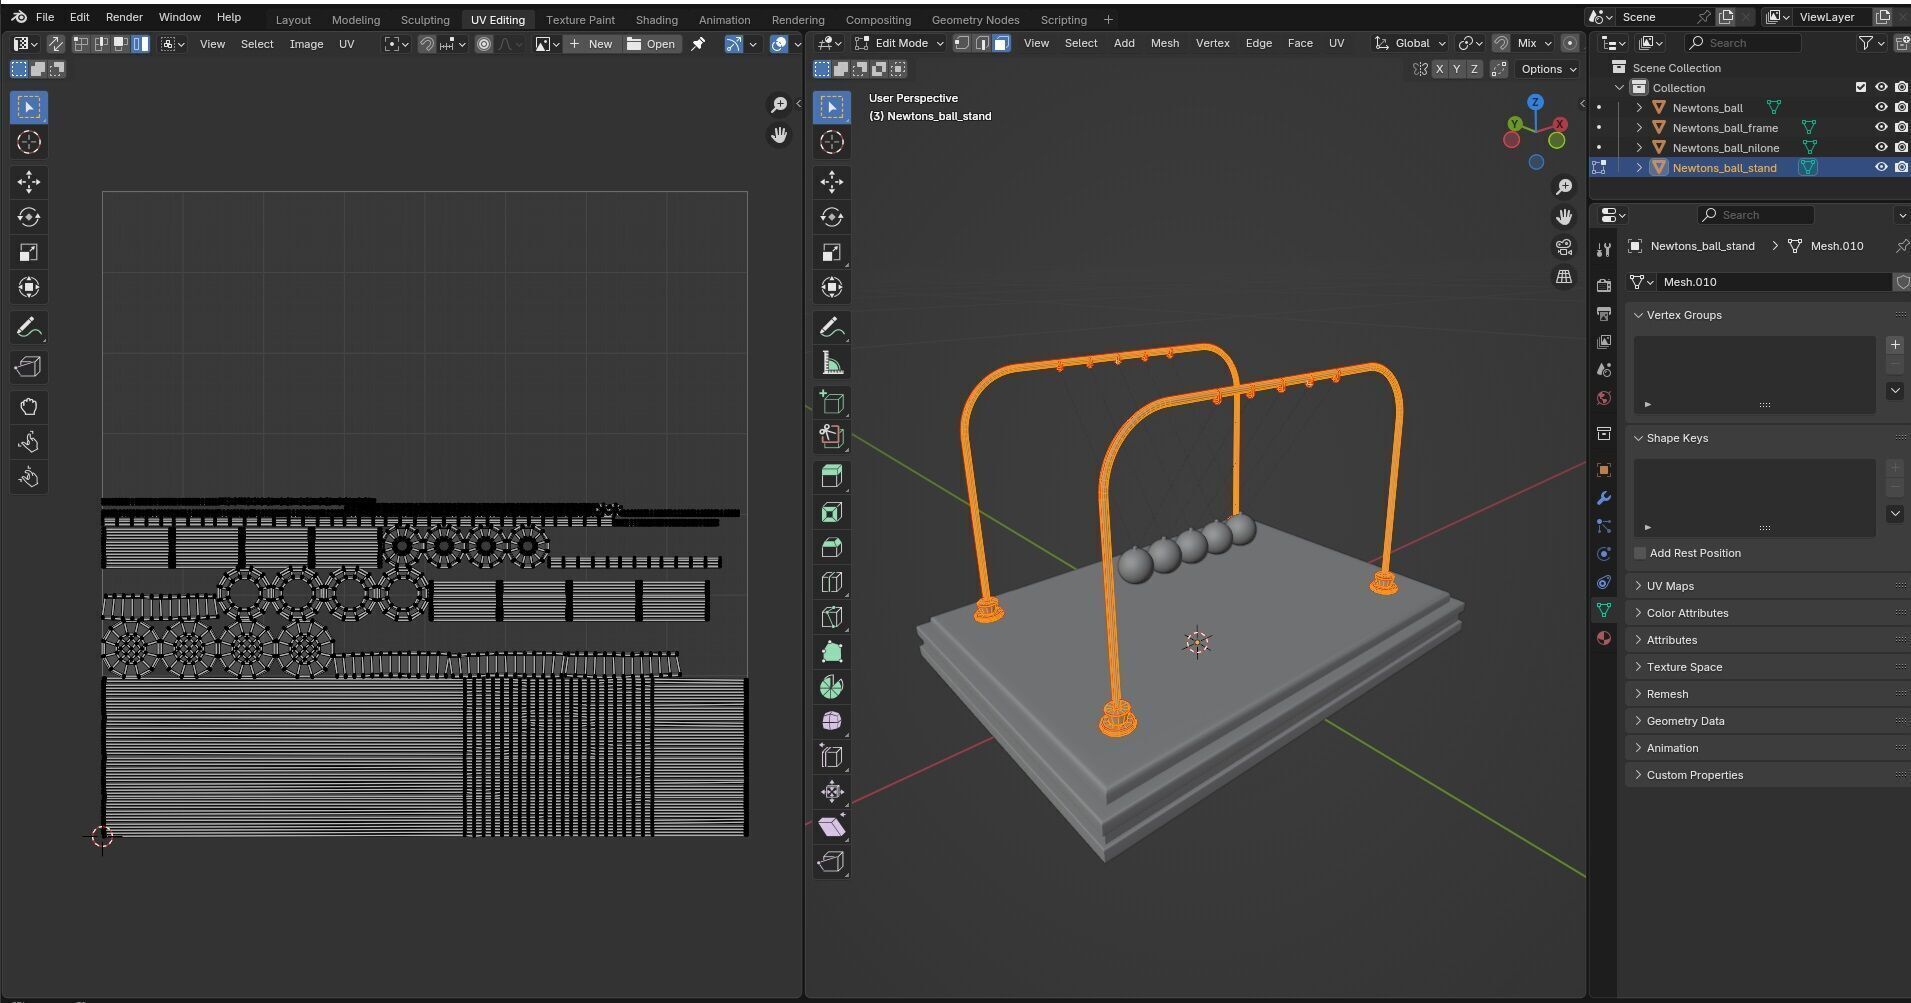The height and width of the screenshot is (1003, 1911).
Task: Select the UV Grab sculpt tool
Action: coord(29,407)
